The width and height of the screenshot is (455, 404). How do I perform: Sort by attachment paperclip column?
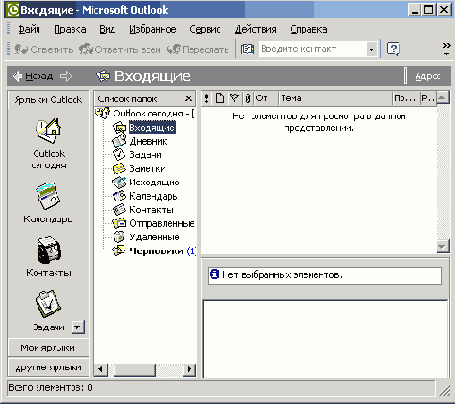click(248, 98)
